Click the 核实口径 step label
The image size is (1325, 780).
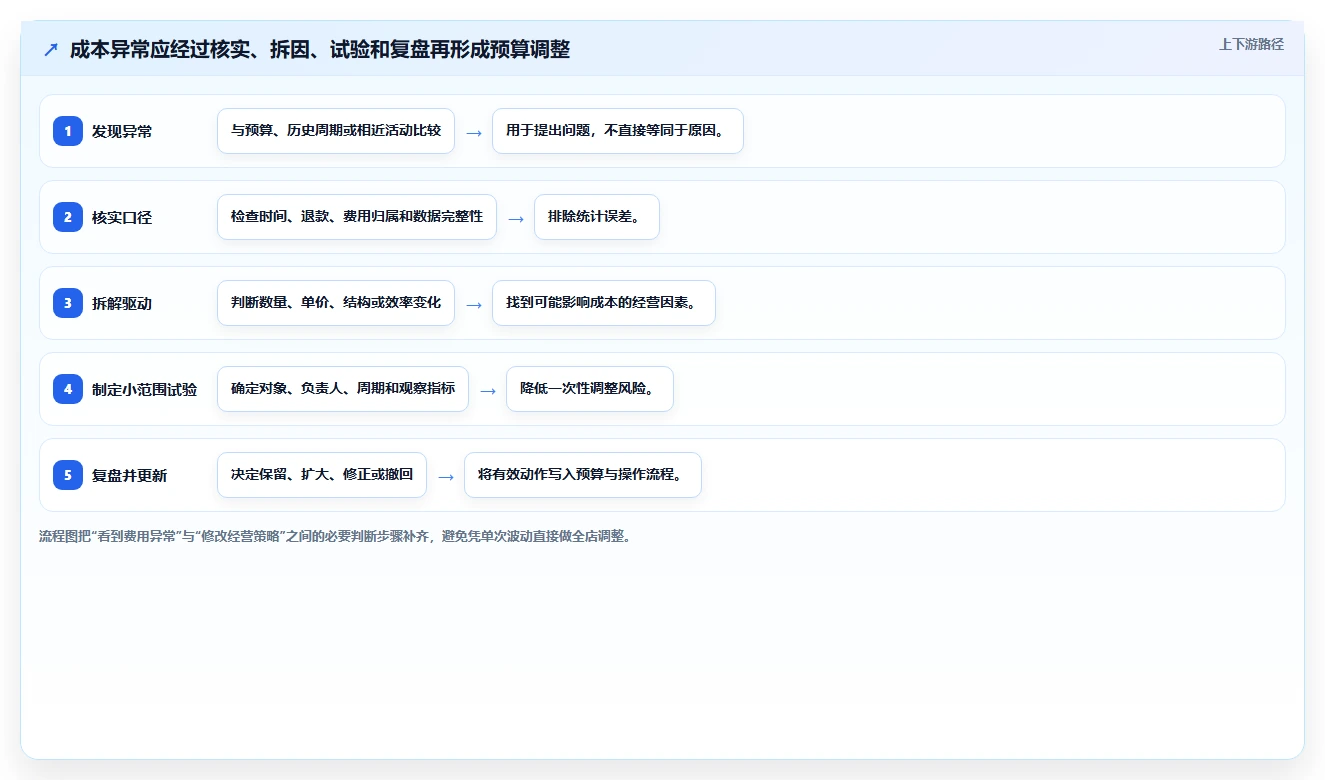click(122, 217)
